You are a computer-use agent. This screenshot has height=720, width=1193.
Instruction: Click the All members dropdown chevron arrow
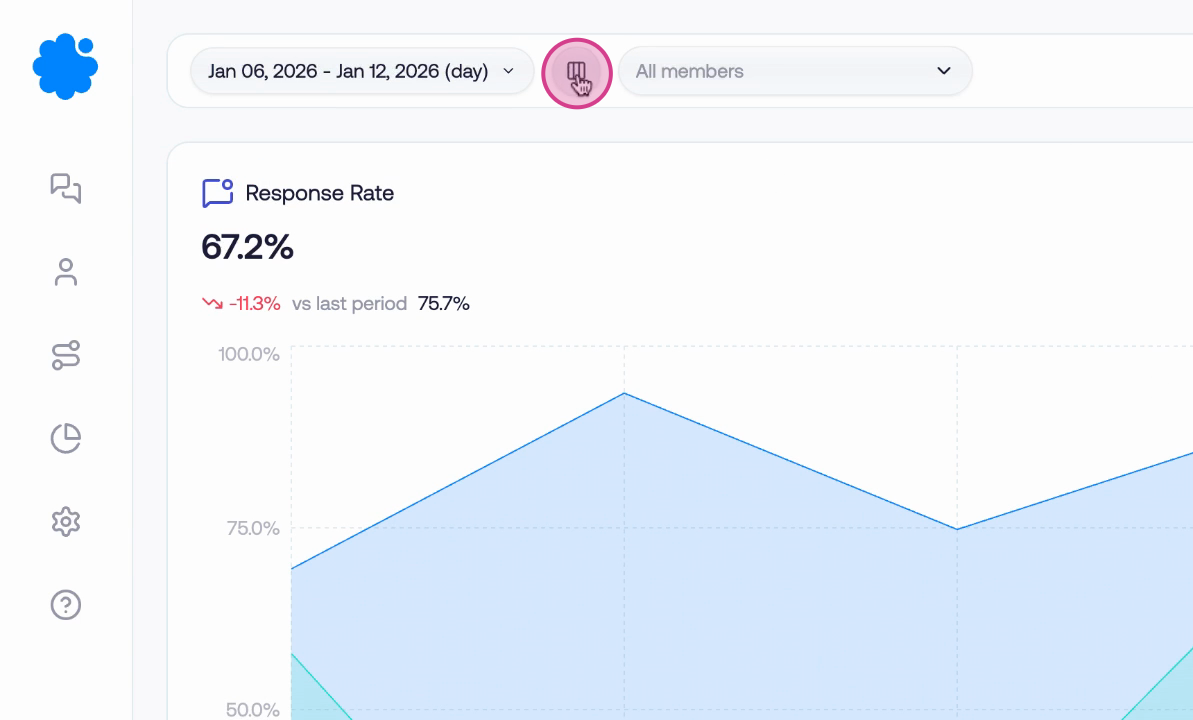pos(943,71)
